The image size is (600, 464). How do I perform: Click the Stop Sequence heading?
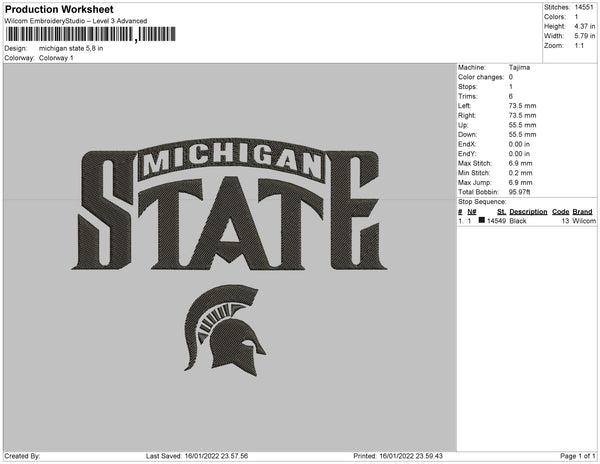tap(482, 202)
